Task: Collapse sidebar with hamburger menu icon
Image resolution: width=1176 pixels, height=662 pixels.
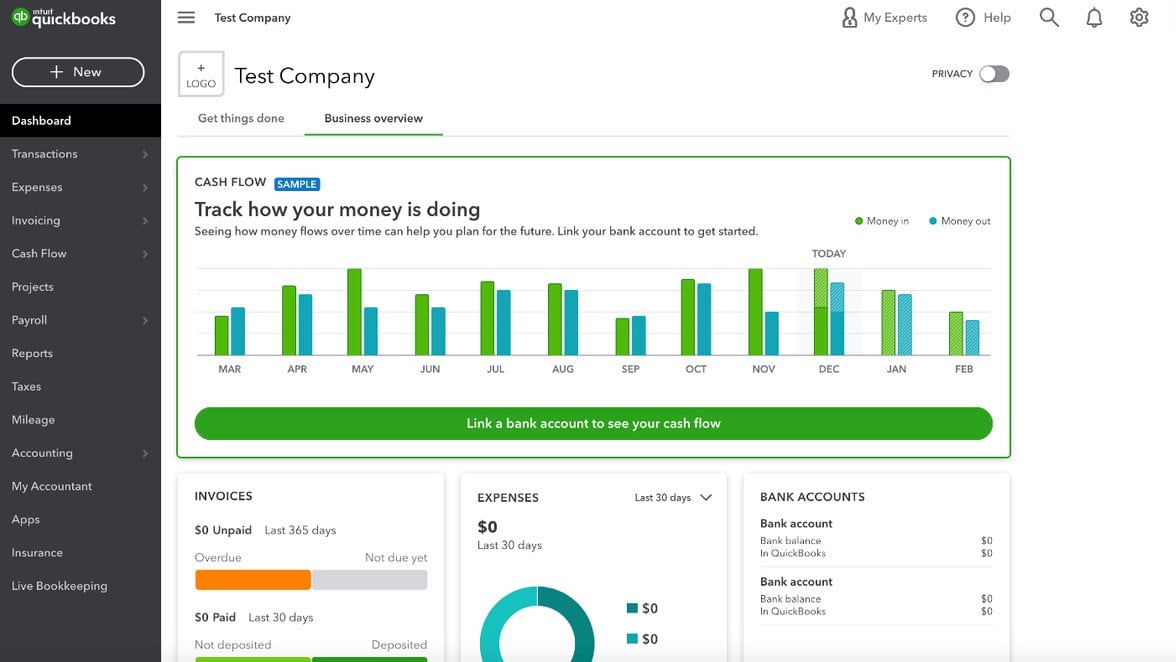Action: pyautogui.click(x=186, y=17)
